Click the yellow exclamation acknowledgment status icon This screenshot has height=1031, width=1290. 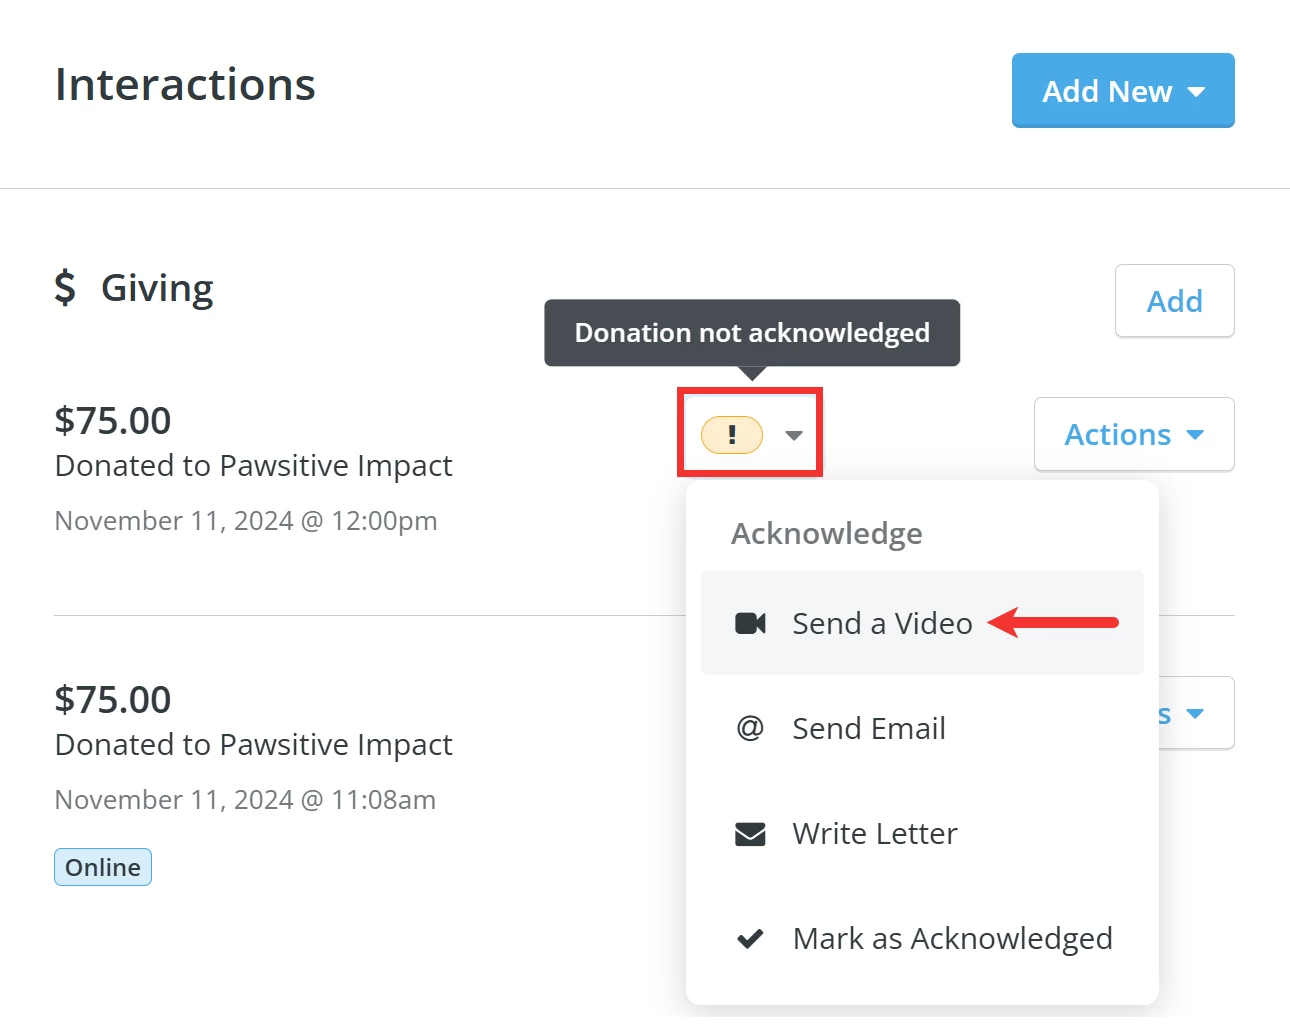[x=731, y=434]
